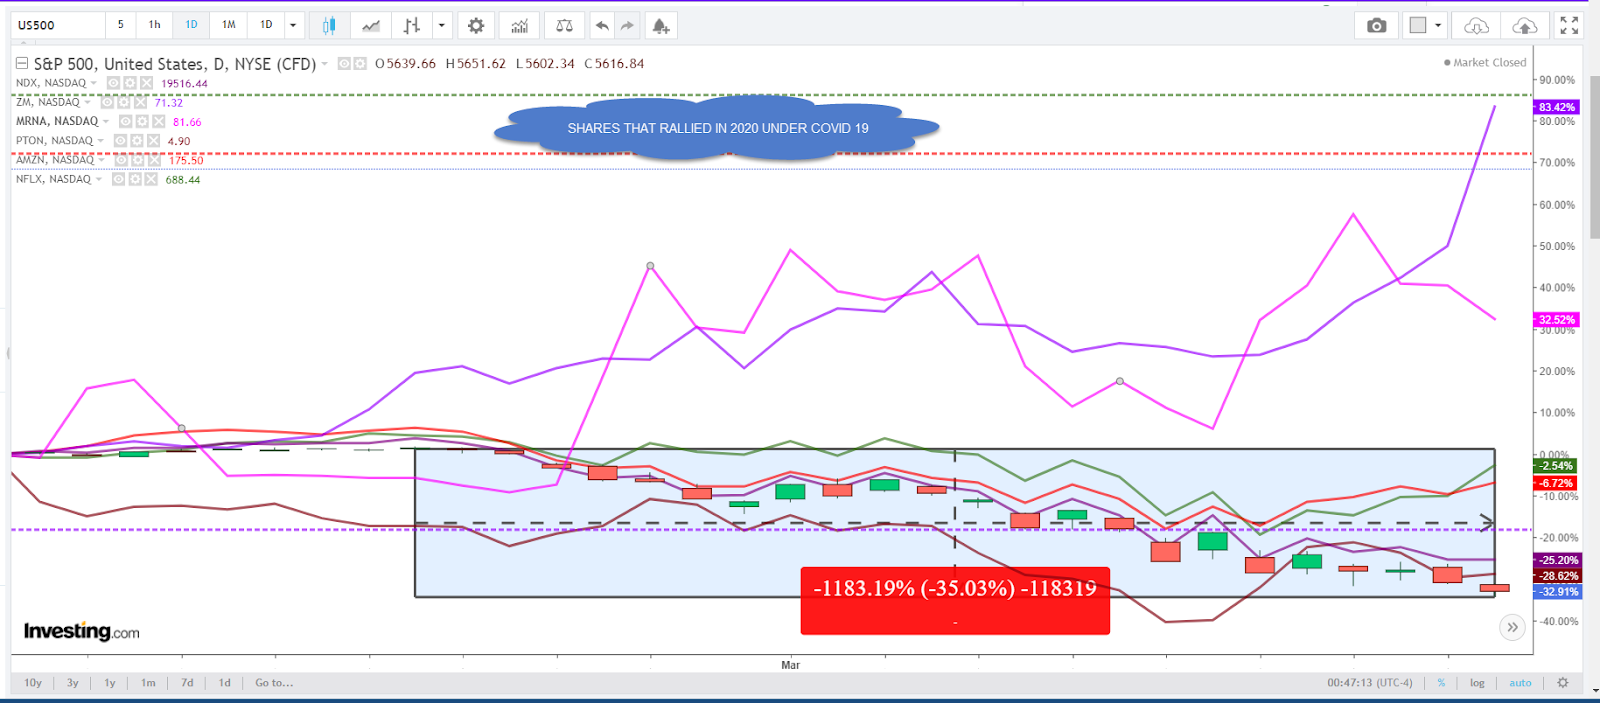Open the Go to... date picker
This screenshot has height=703, width=1600.
(x=274, y=683)
